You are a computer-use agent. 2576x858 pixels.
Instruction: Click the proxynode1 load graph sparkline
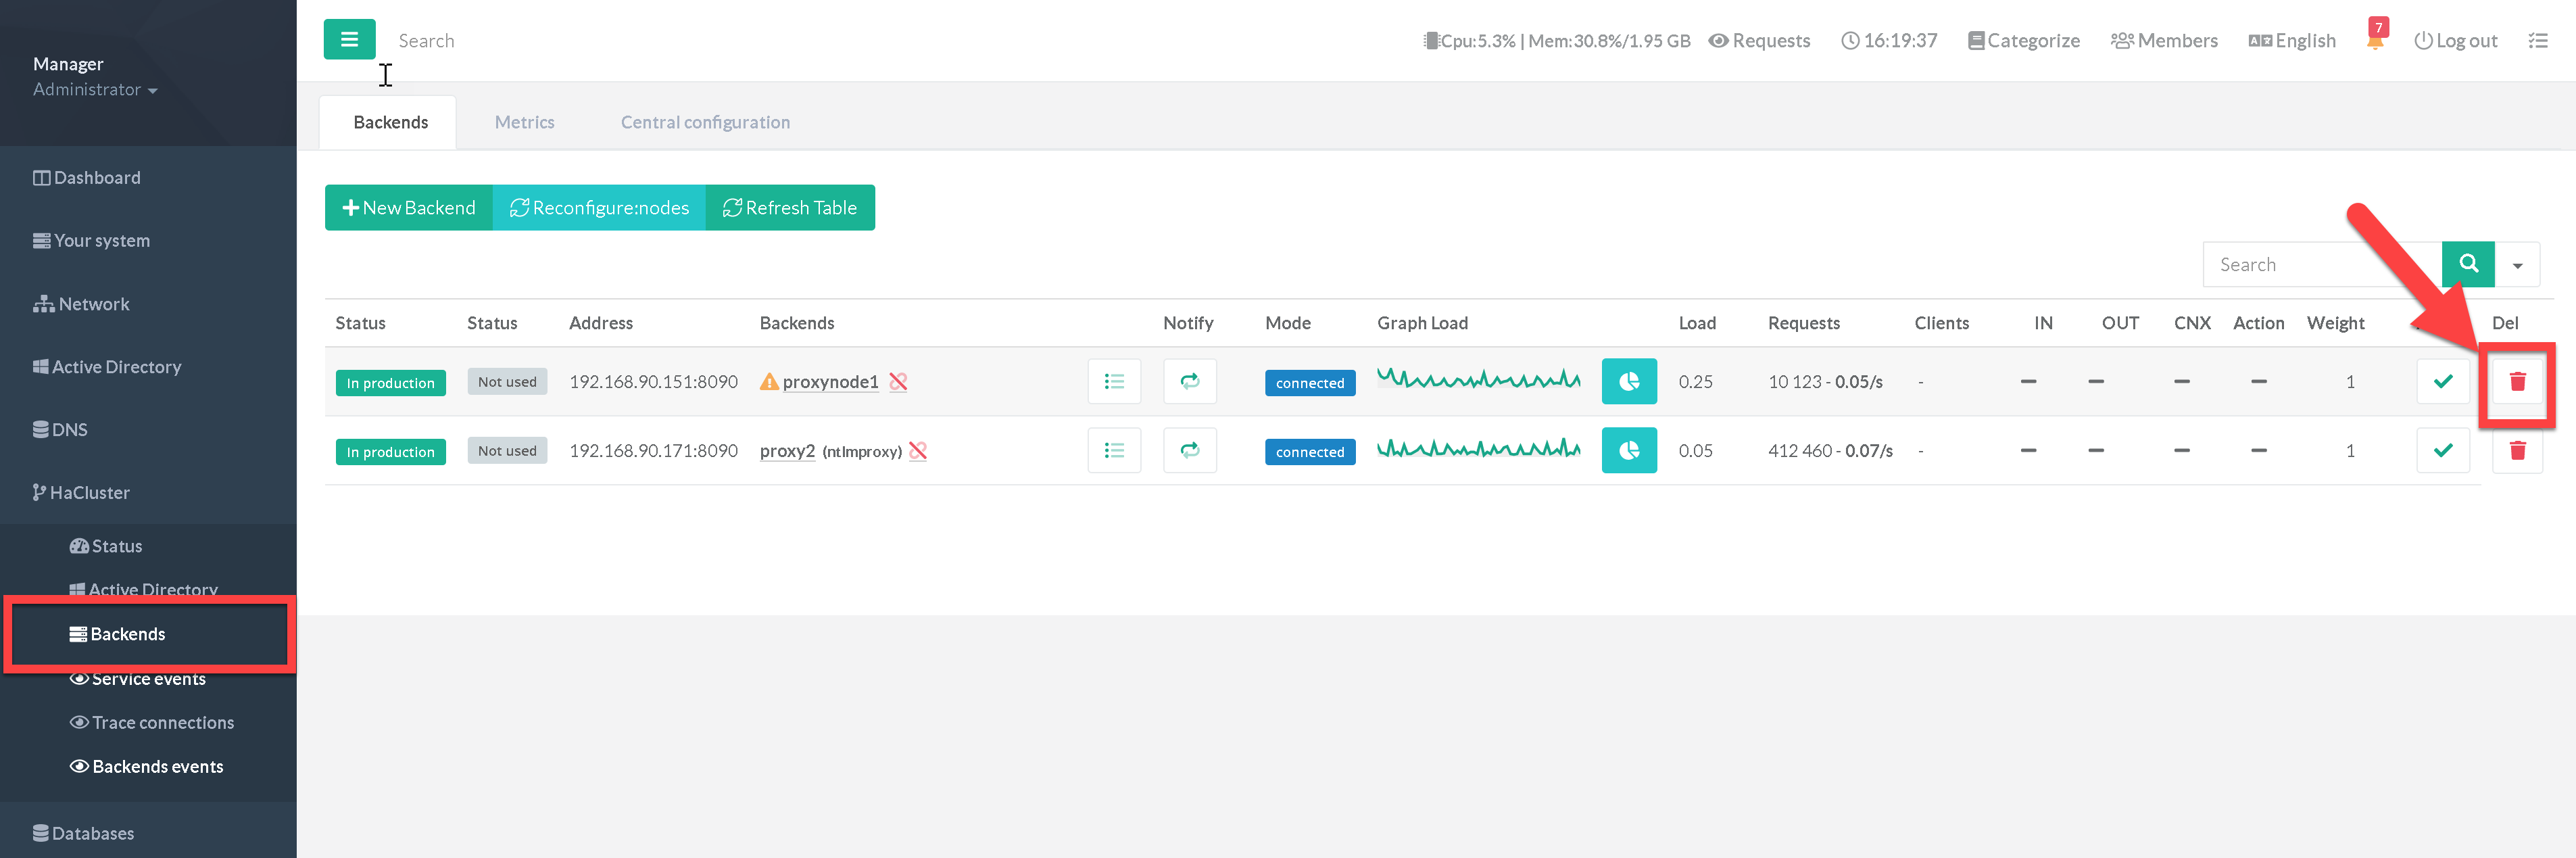pos(1478,379)
